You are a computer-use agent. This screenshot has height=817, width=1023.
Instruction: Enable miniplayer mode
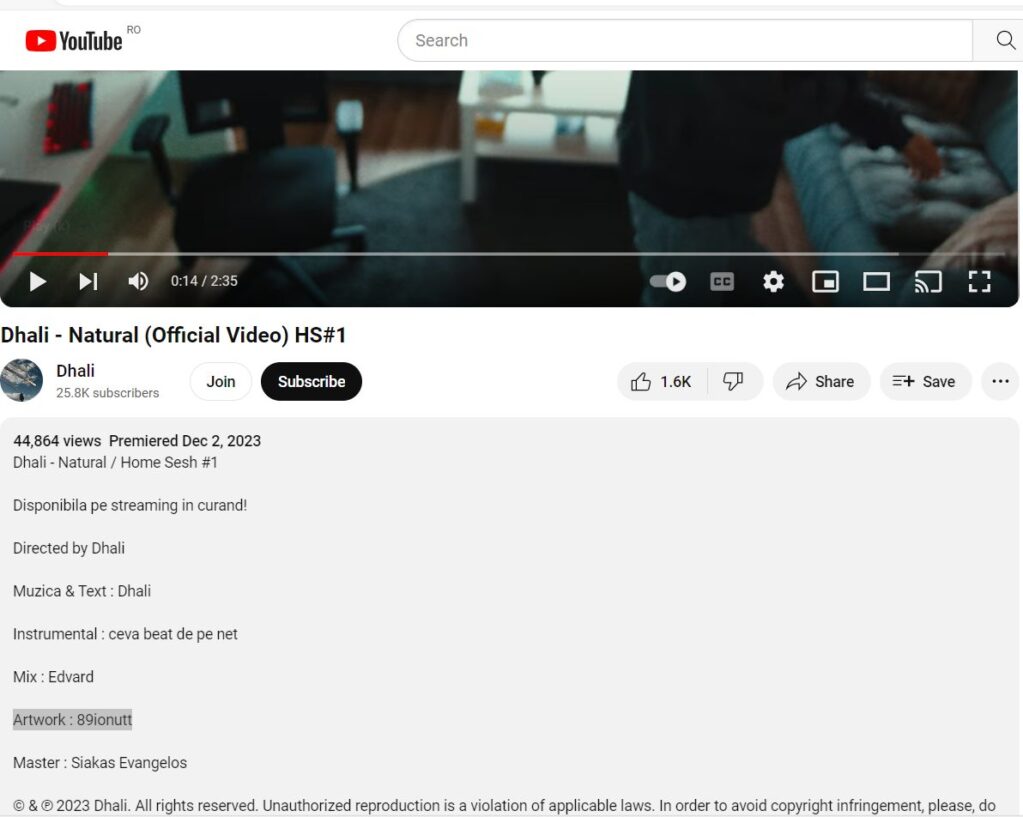tap(825, 282)
